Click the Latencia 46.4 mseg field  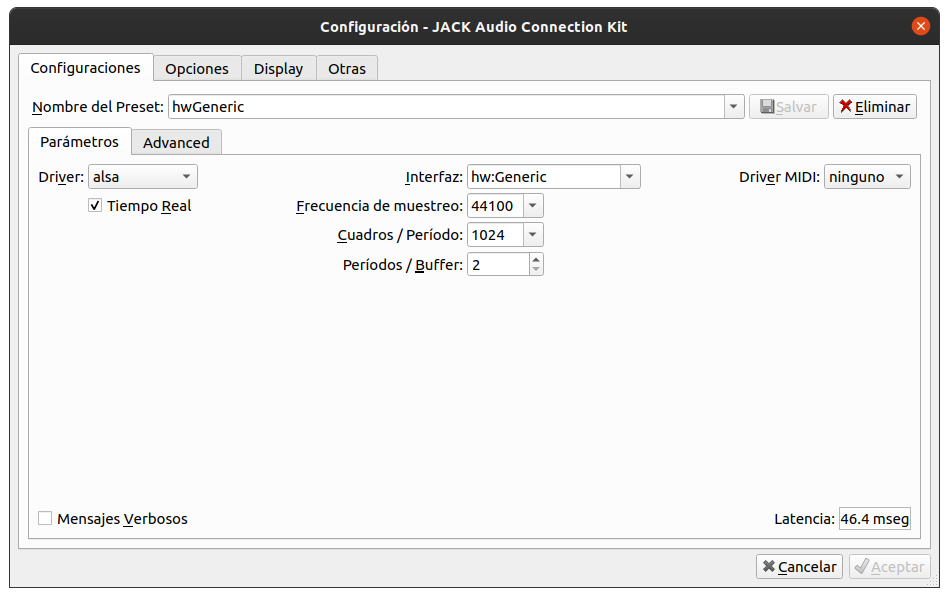coord(875,519)
